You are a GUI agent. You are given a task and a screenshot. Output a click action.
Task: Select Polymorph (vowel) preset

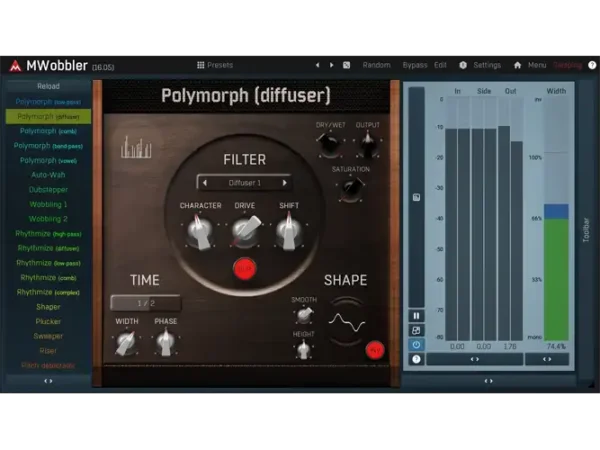tap(48, 160)
